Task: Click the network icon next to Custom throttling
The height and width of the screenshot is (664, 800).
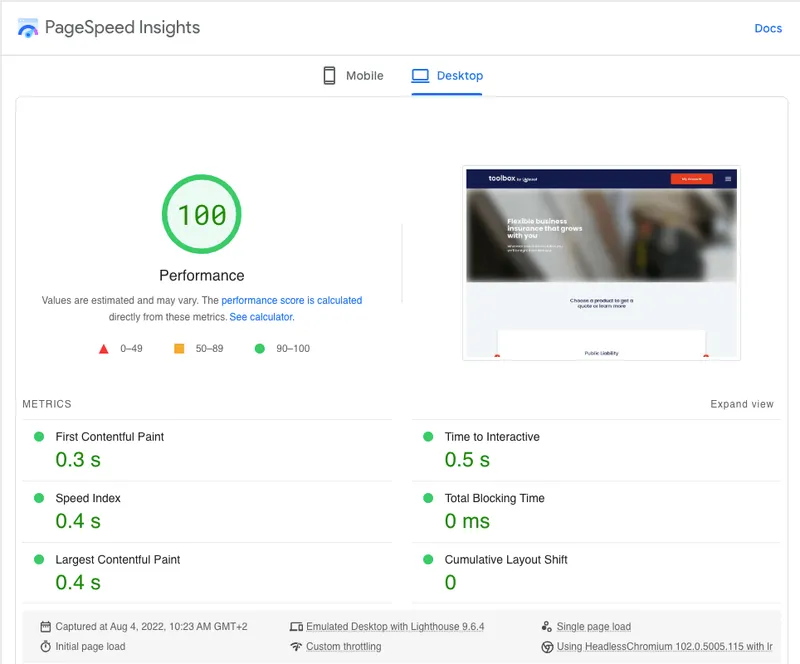Action: pyautogui.click(x=296, y=646)
